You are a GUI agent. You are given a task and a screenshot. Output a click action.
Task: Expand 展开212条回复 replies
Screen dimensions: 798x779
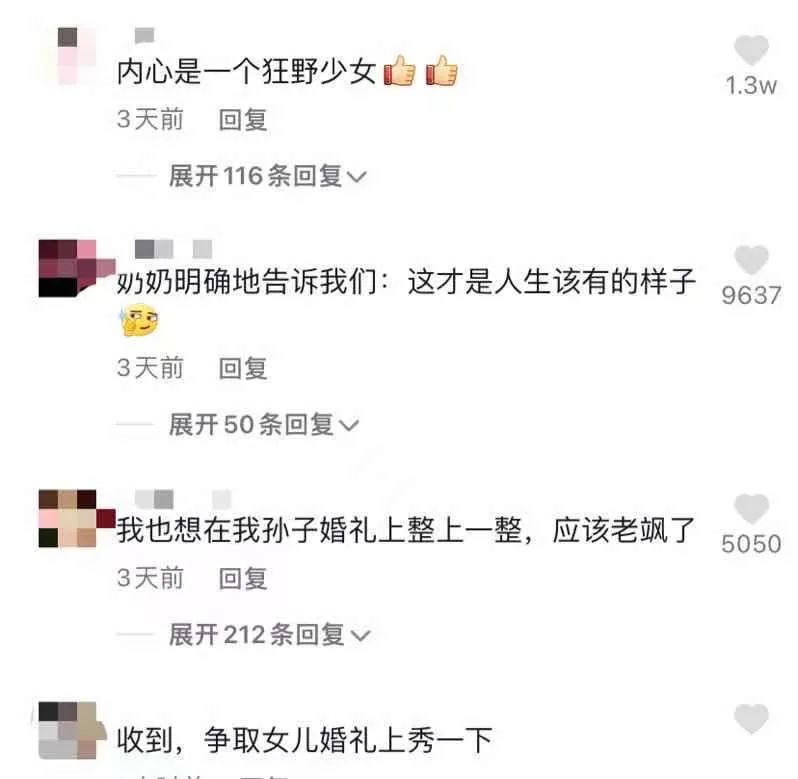pos(269,634)
